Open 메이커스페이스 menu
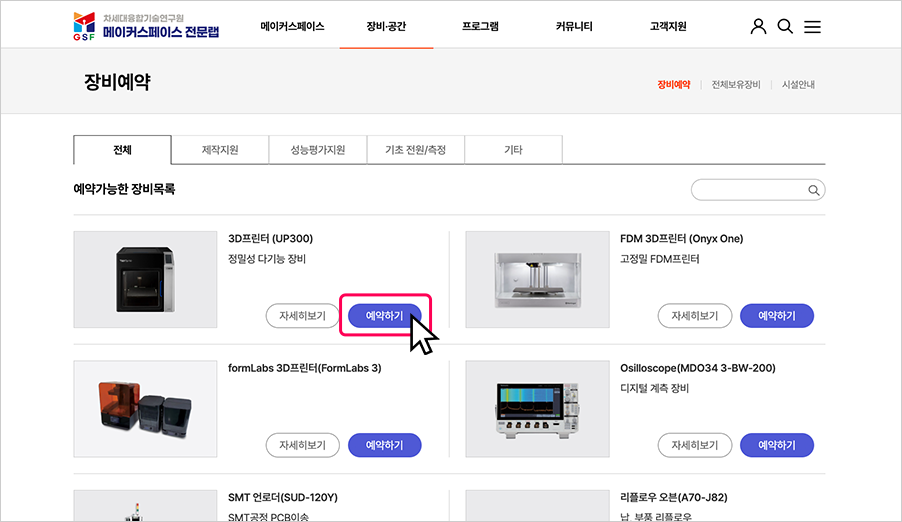This screenshot has height=522, width=902. pyautogui.click(x=292, y=26)
